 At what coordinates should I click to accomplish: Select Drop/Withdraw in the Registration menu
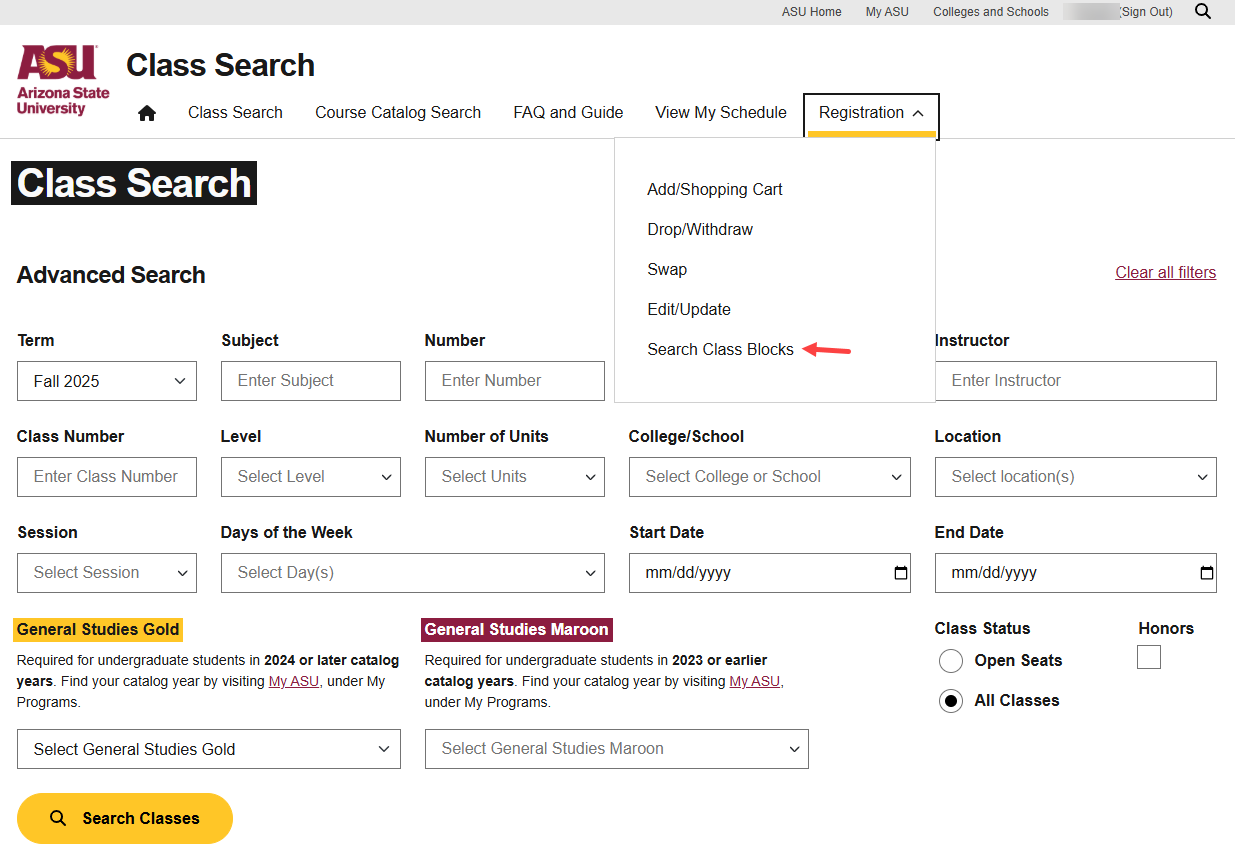(x=700, y=229)
